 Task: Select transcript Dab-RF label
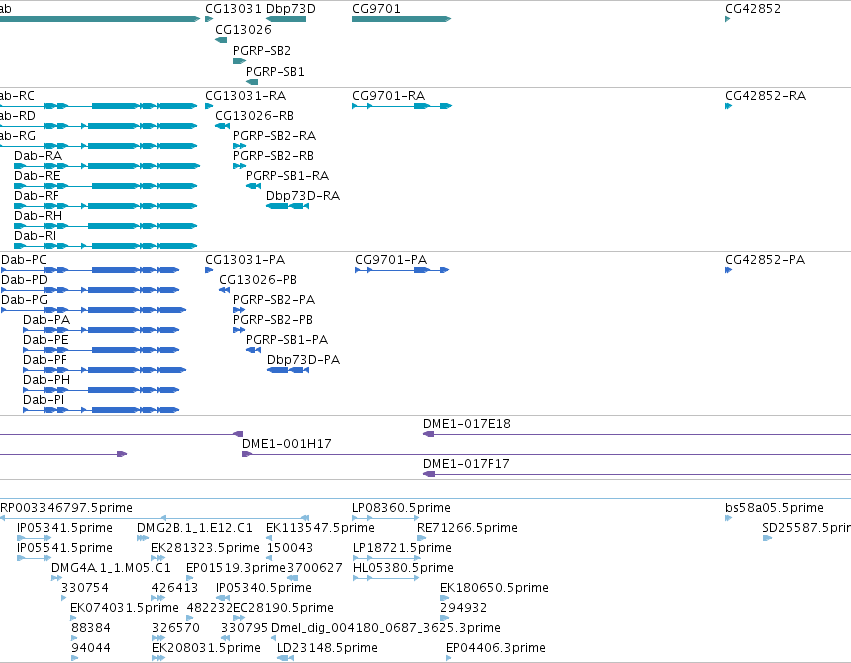36,196
